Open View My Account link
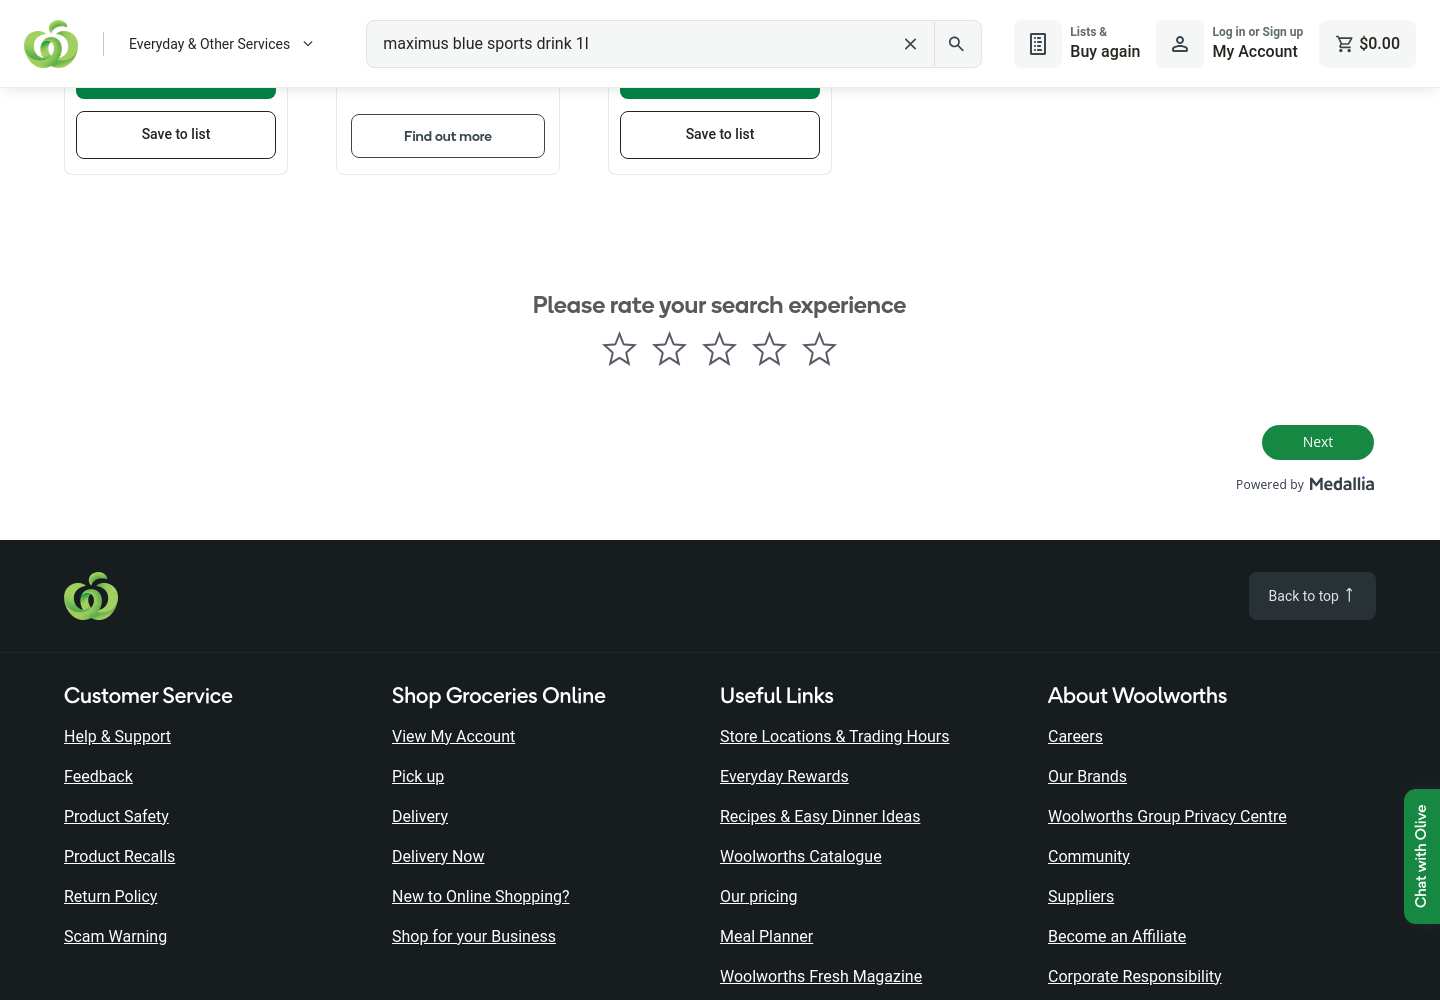This screenshot has height=1000, width=1440. [x=453, y=736]
